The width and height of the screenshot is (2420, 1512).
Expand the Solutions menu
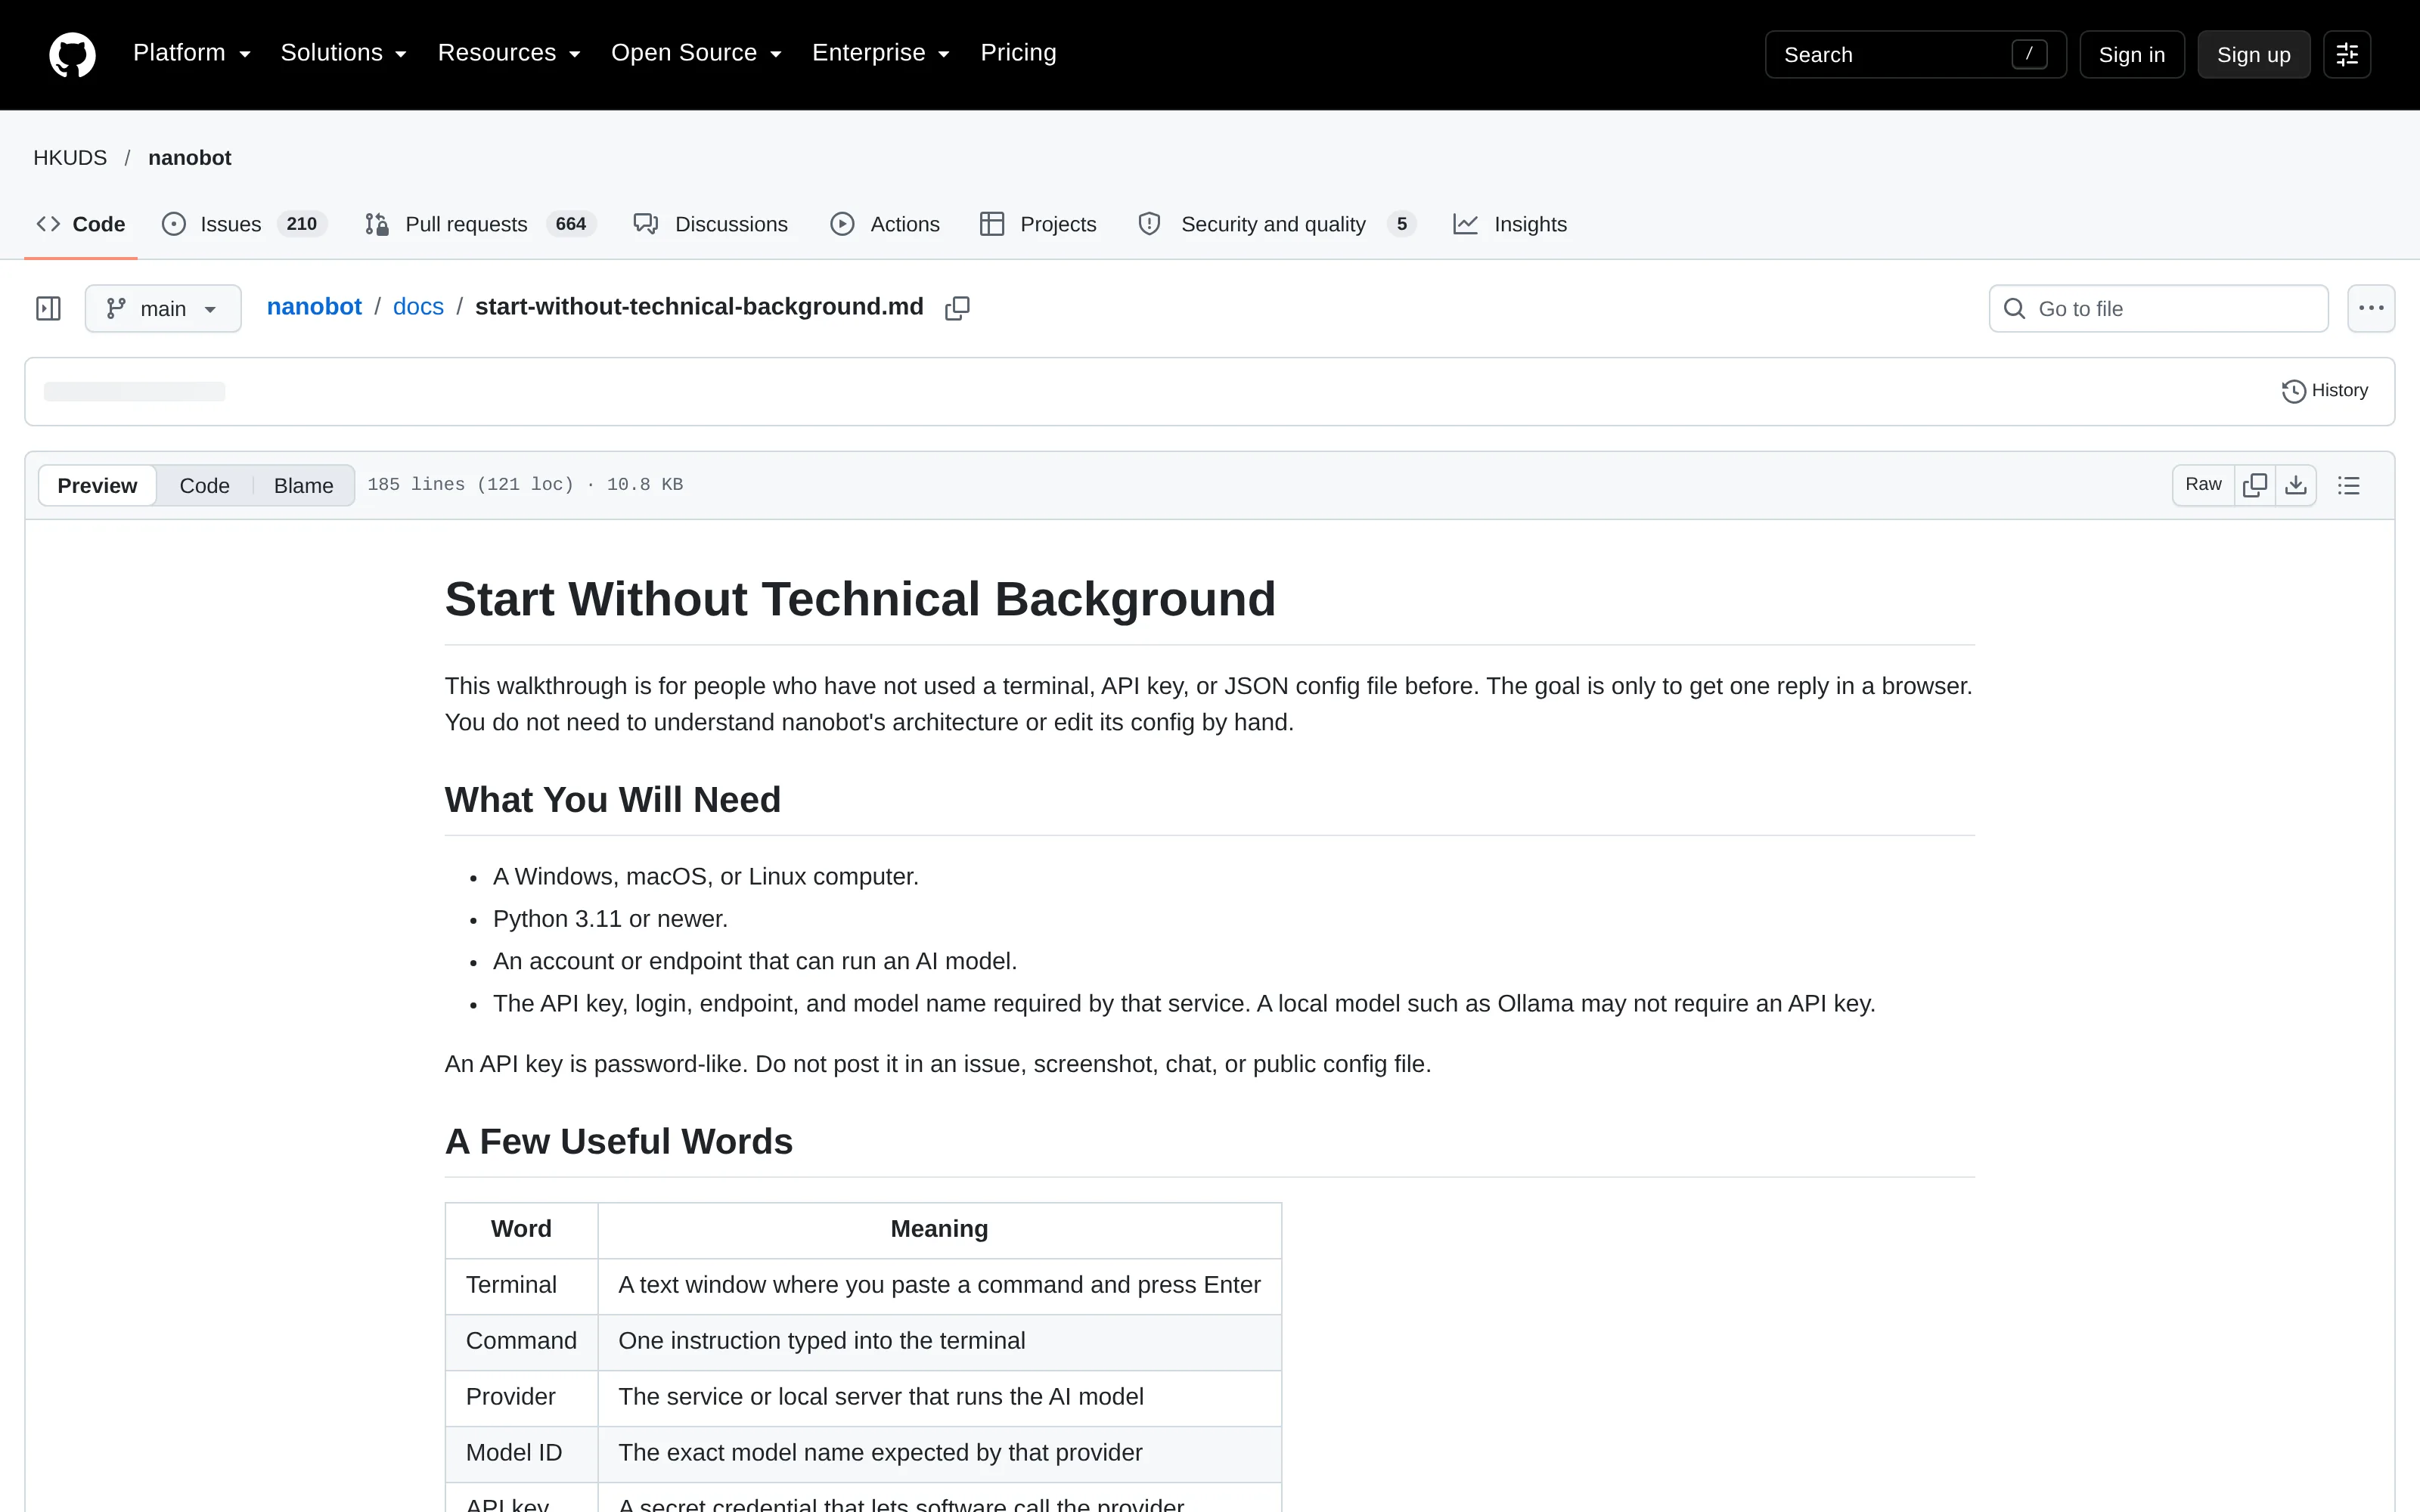pyautogui.click(x=343, y=53)
